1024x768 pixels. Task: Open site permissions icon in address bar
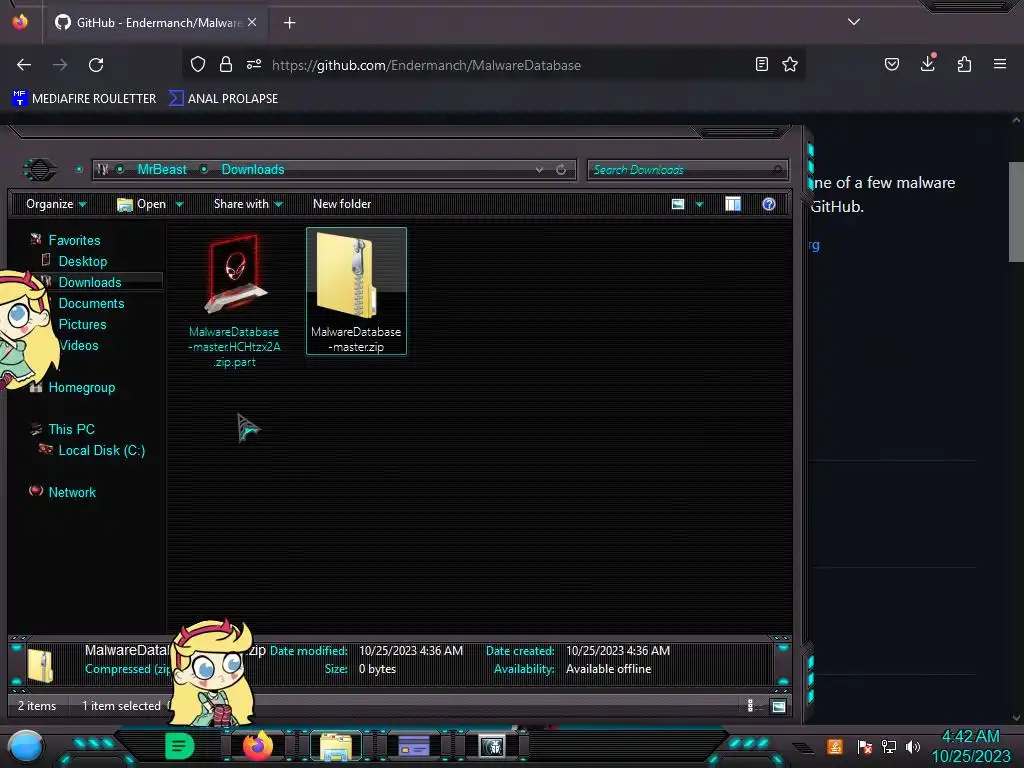[x=254, y=64]
